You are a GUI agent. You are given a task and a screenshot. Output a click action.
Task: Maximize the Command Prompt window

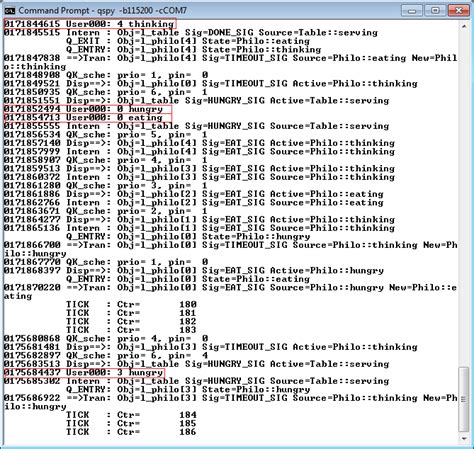(x=435, y=10)
